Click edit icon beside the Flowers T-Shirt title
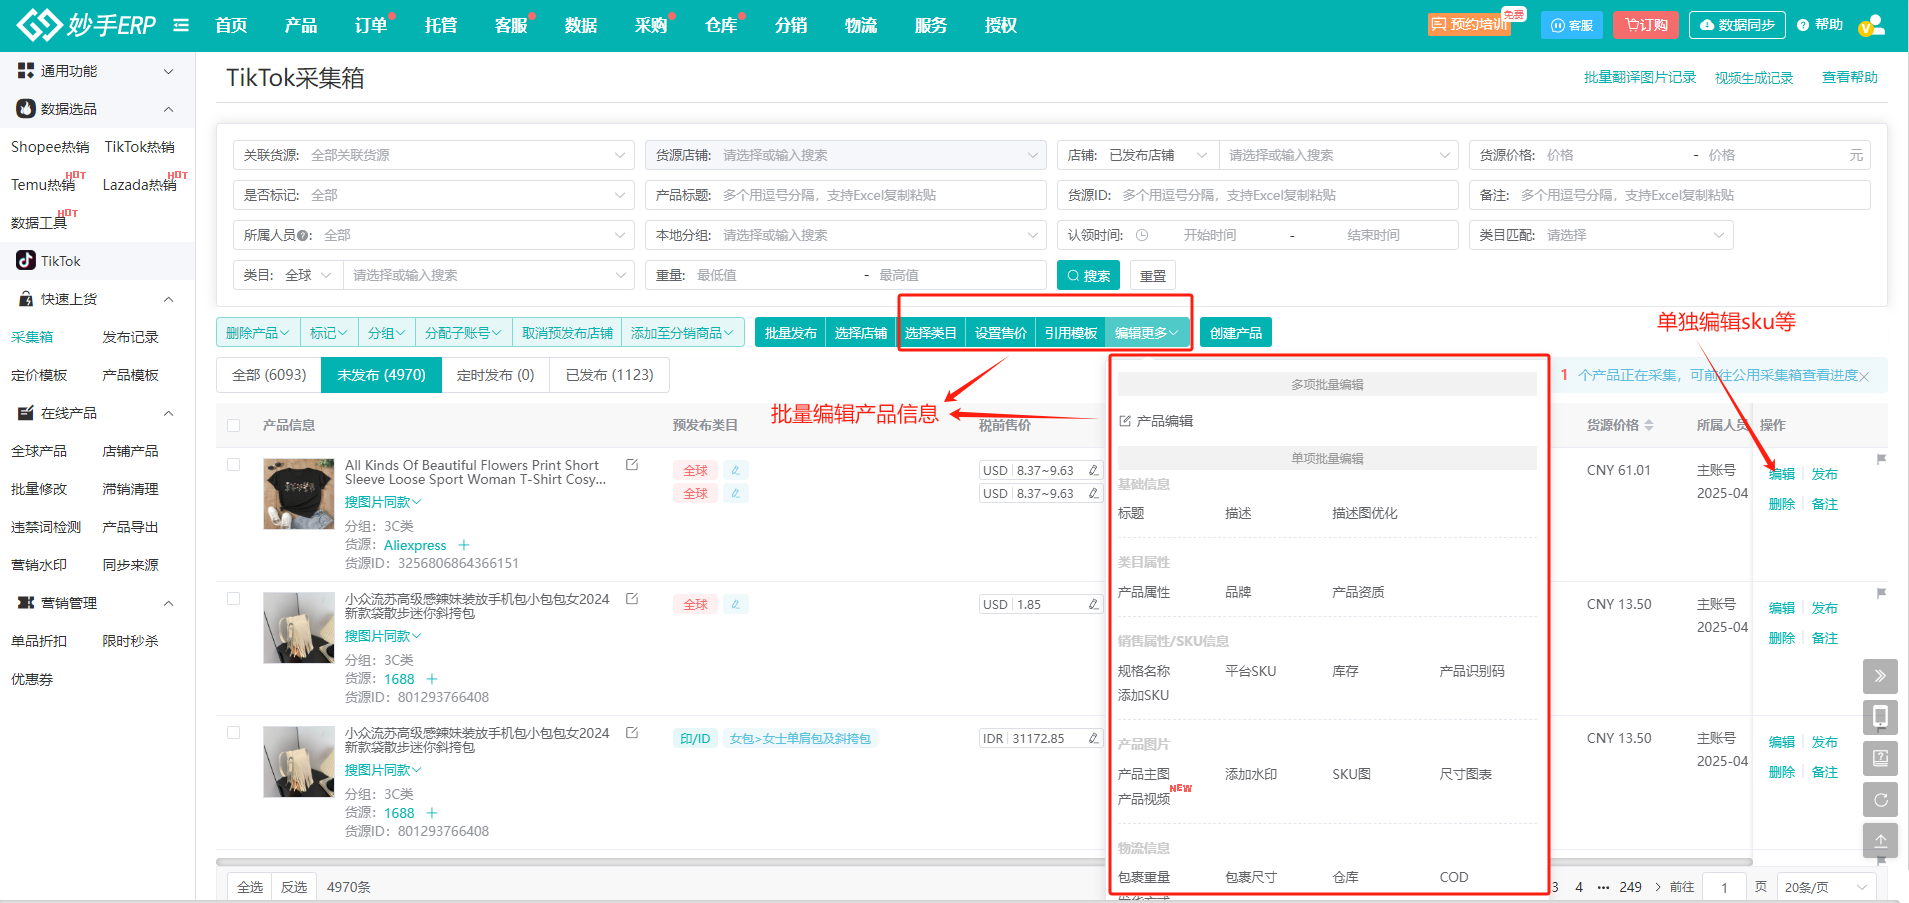The width and height of the screenshot is (1909, 903). 632,465
